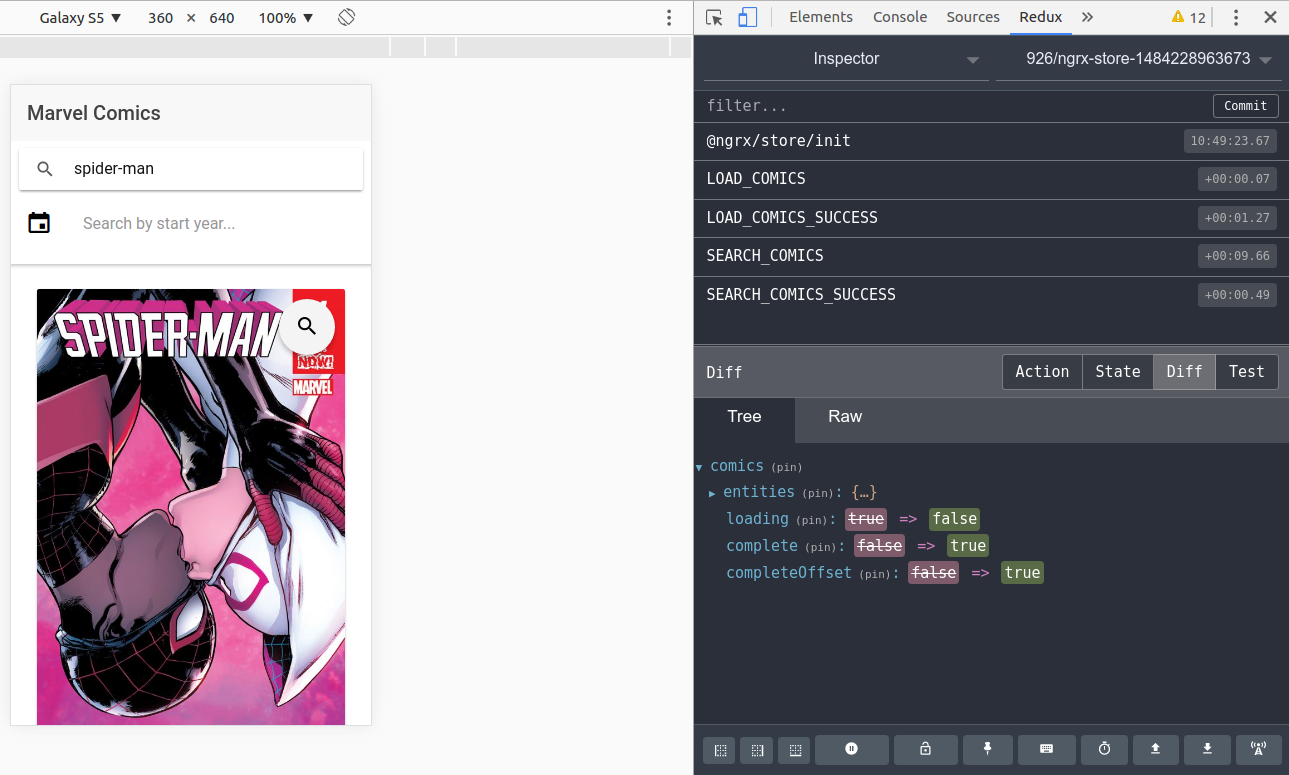This screenshot has height=775, width=1289.
Task: Click the magnifier icon in the search field
Action: (x=45, y=169)
